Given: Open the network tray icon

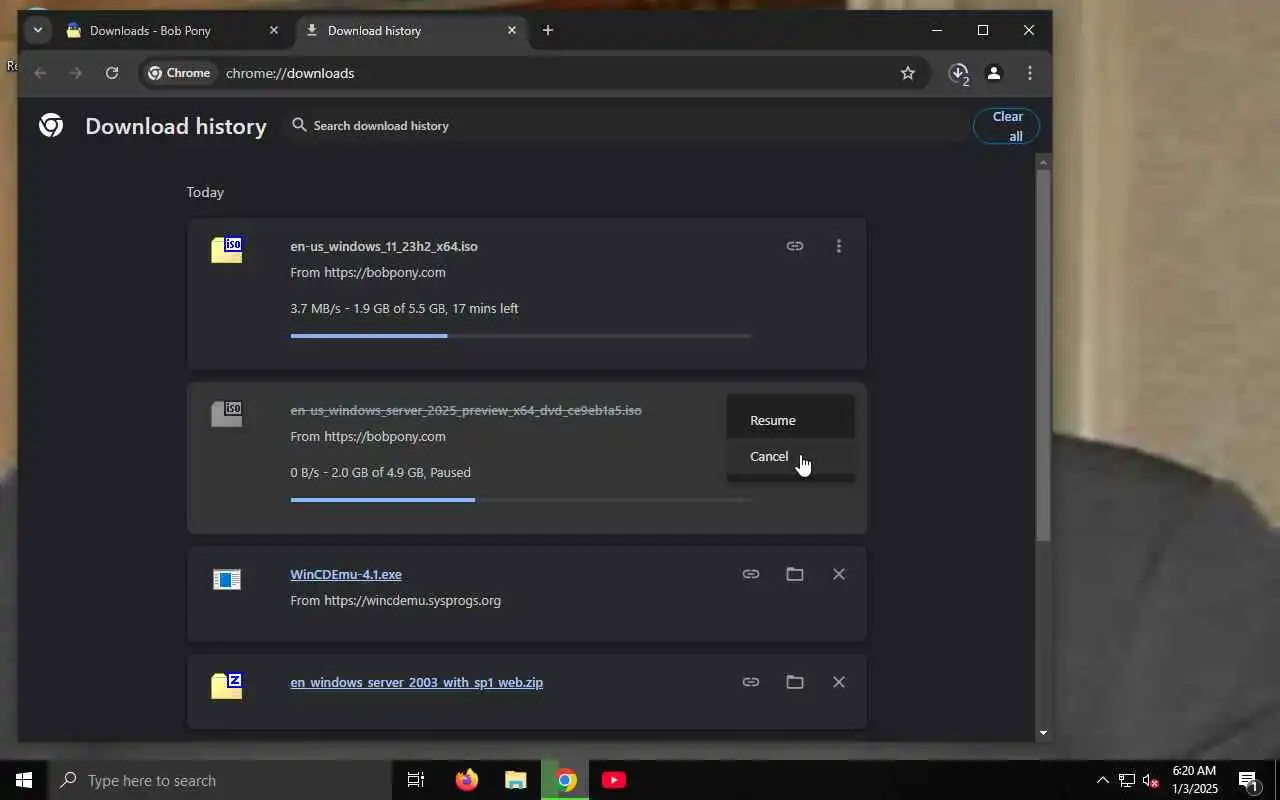Looking at the screenshot, I should pyautogui.click(x=1127, y=780).
